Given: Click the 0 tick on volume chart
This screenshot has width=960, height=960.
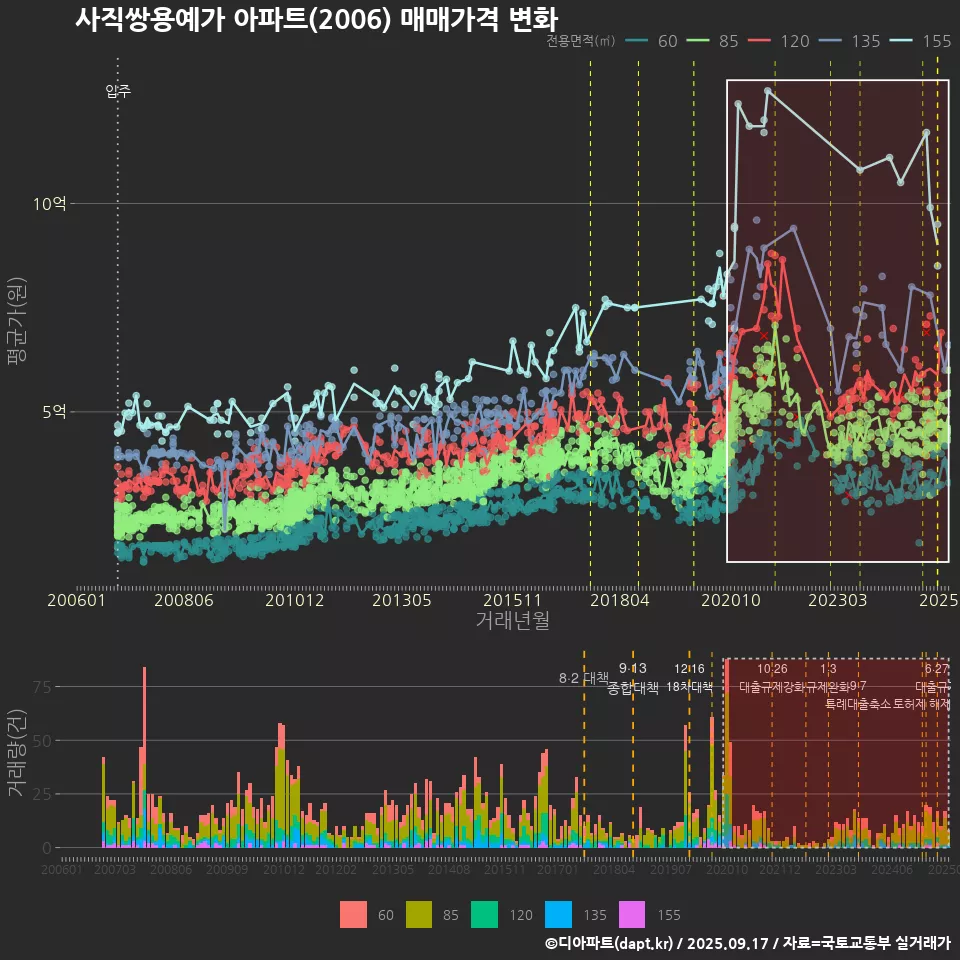Looking at the screenshot, I should coord(47,849).
